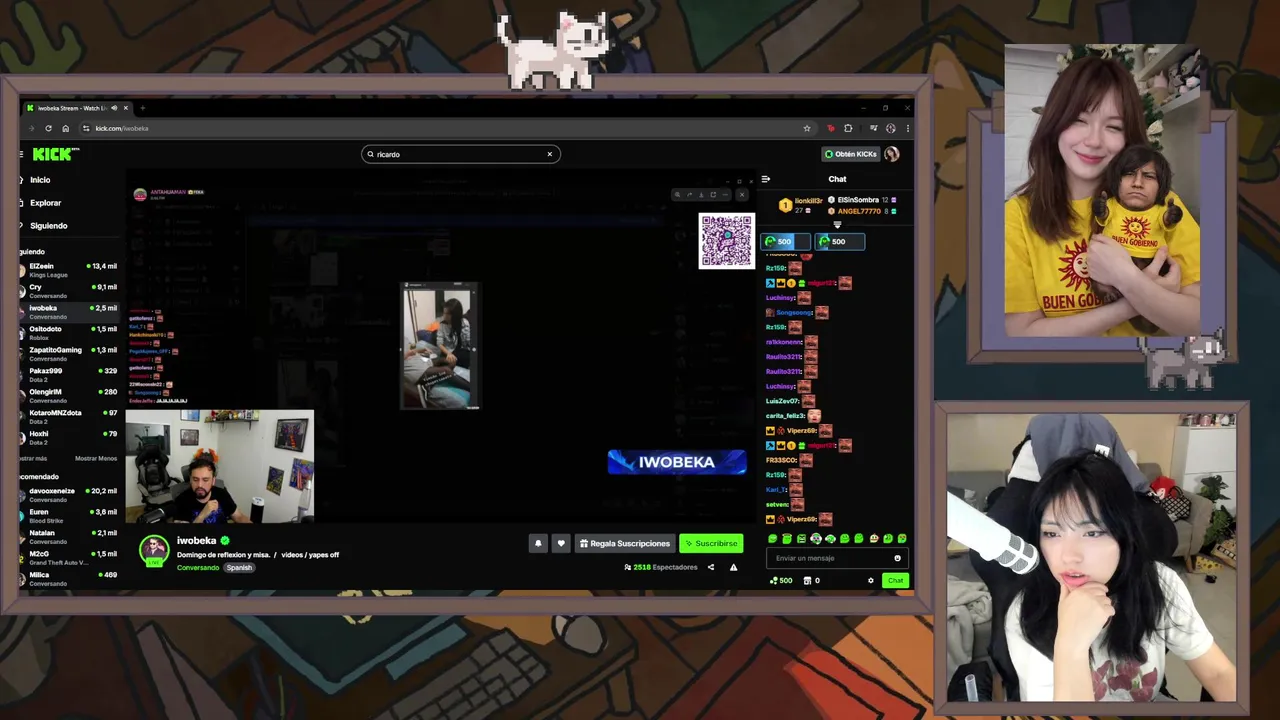
Task: Click the iwobeka channel avatar with LIVE badge
Action: click(x=153, y=550)
